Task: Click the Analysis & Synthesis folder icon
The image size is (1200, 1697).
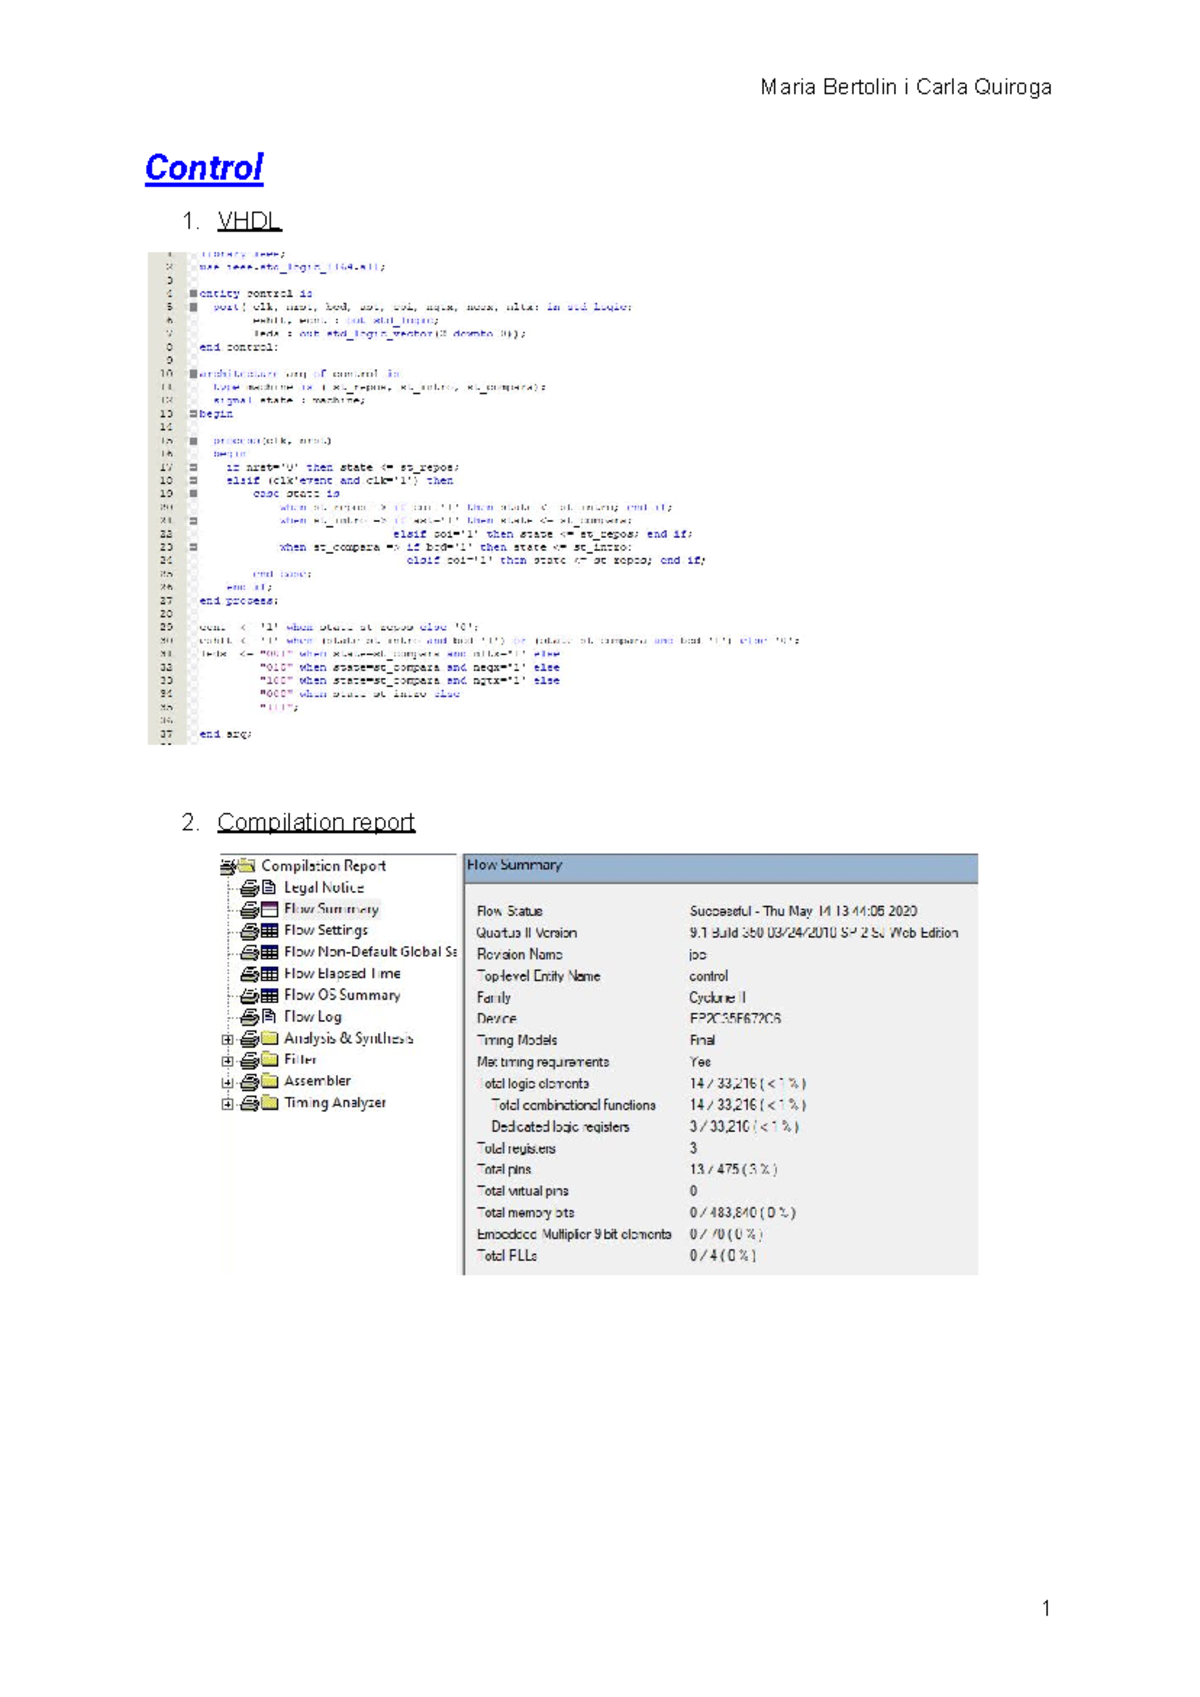Action: pos(269,1038)
